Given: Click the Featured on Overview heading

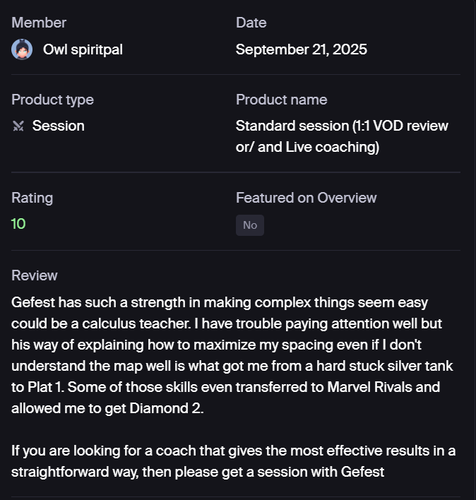Looking at the screenshot, I should point(306,198).
